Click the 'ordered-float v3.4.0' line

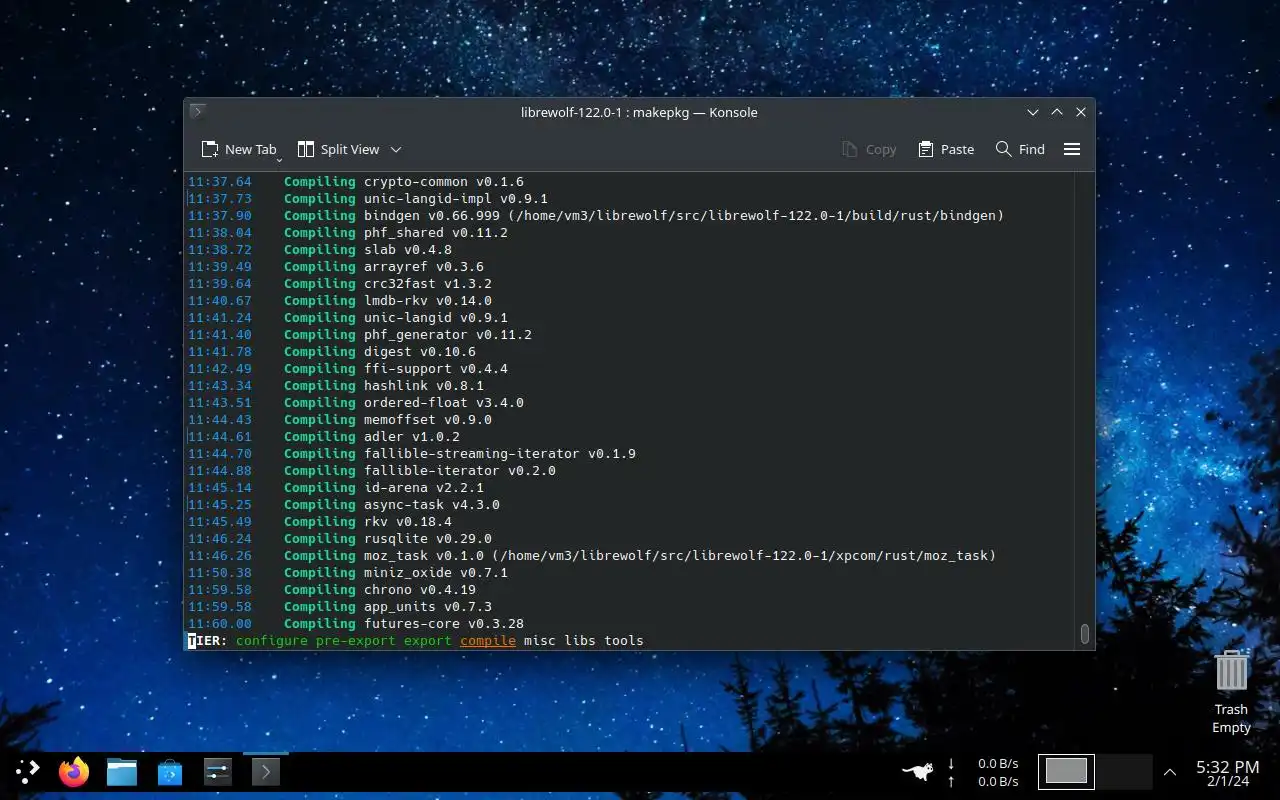(444, 403)
